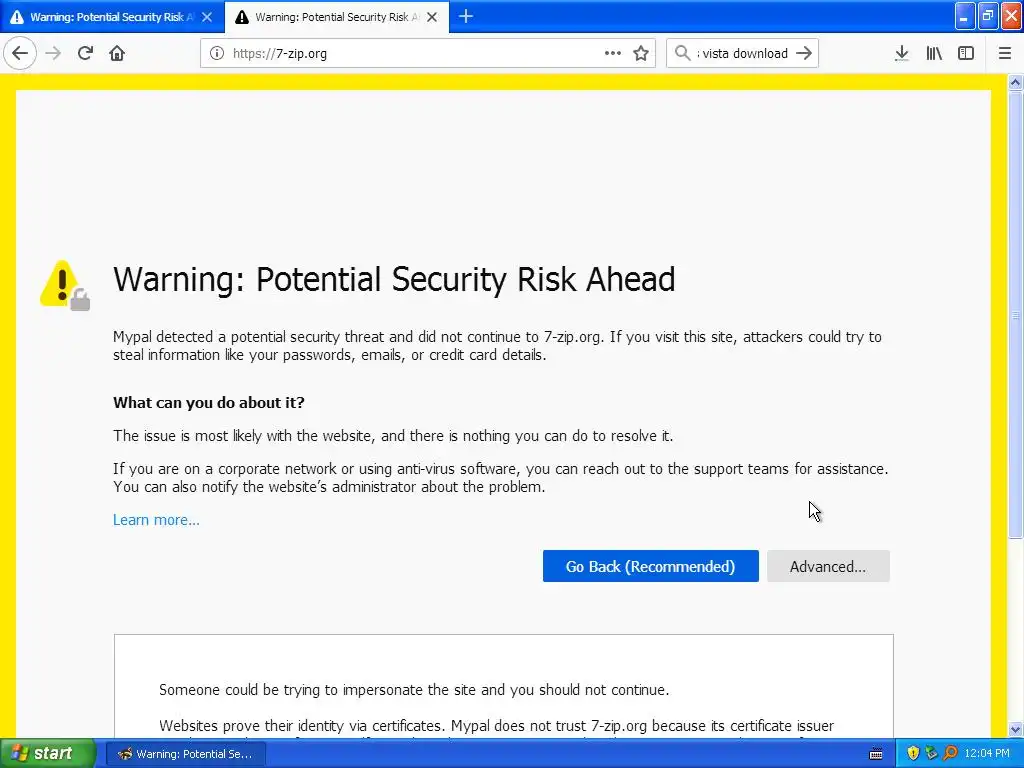This screenshot has width=1024, height=768.
Task: Go back one page using the back arrow
Action: pos(20,53)
